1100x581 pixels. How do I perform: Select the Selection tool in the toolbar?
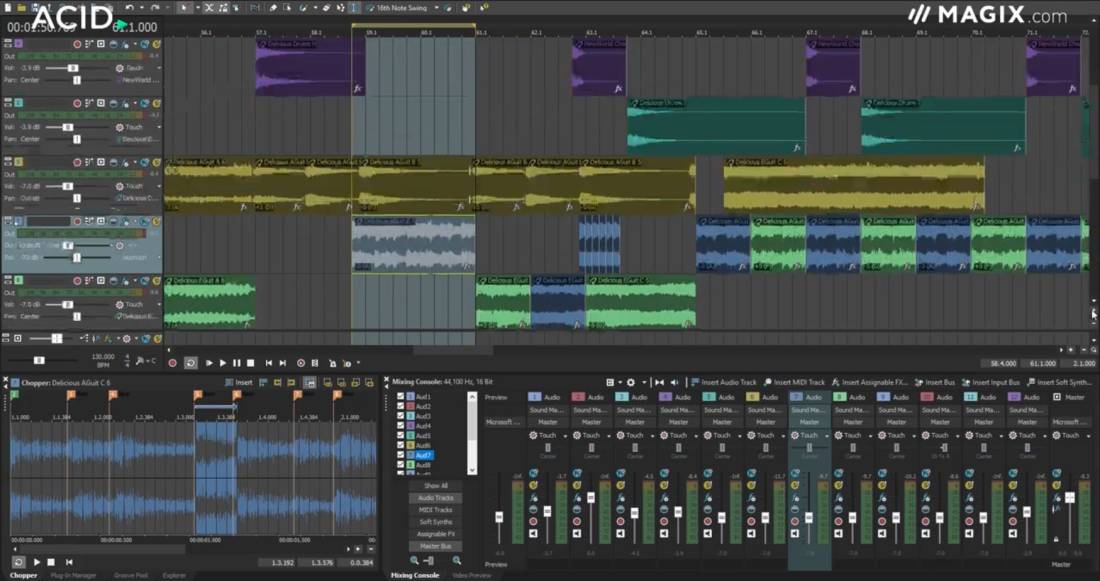click(183, 7)
